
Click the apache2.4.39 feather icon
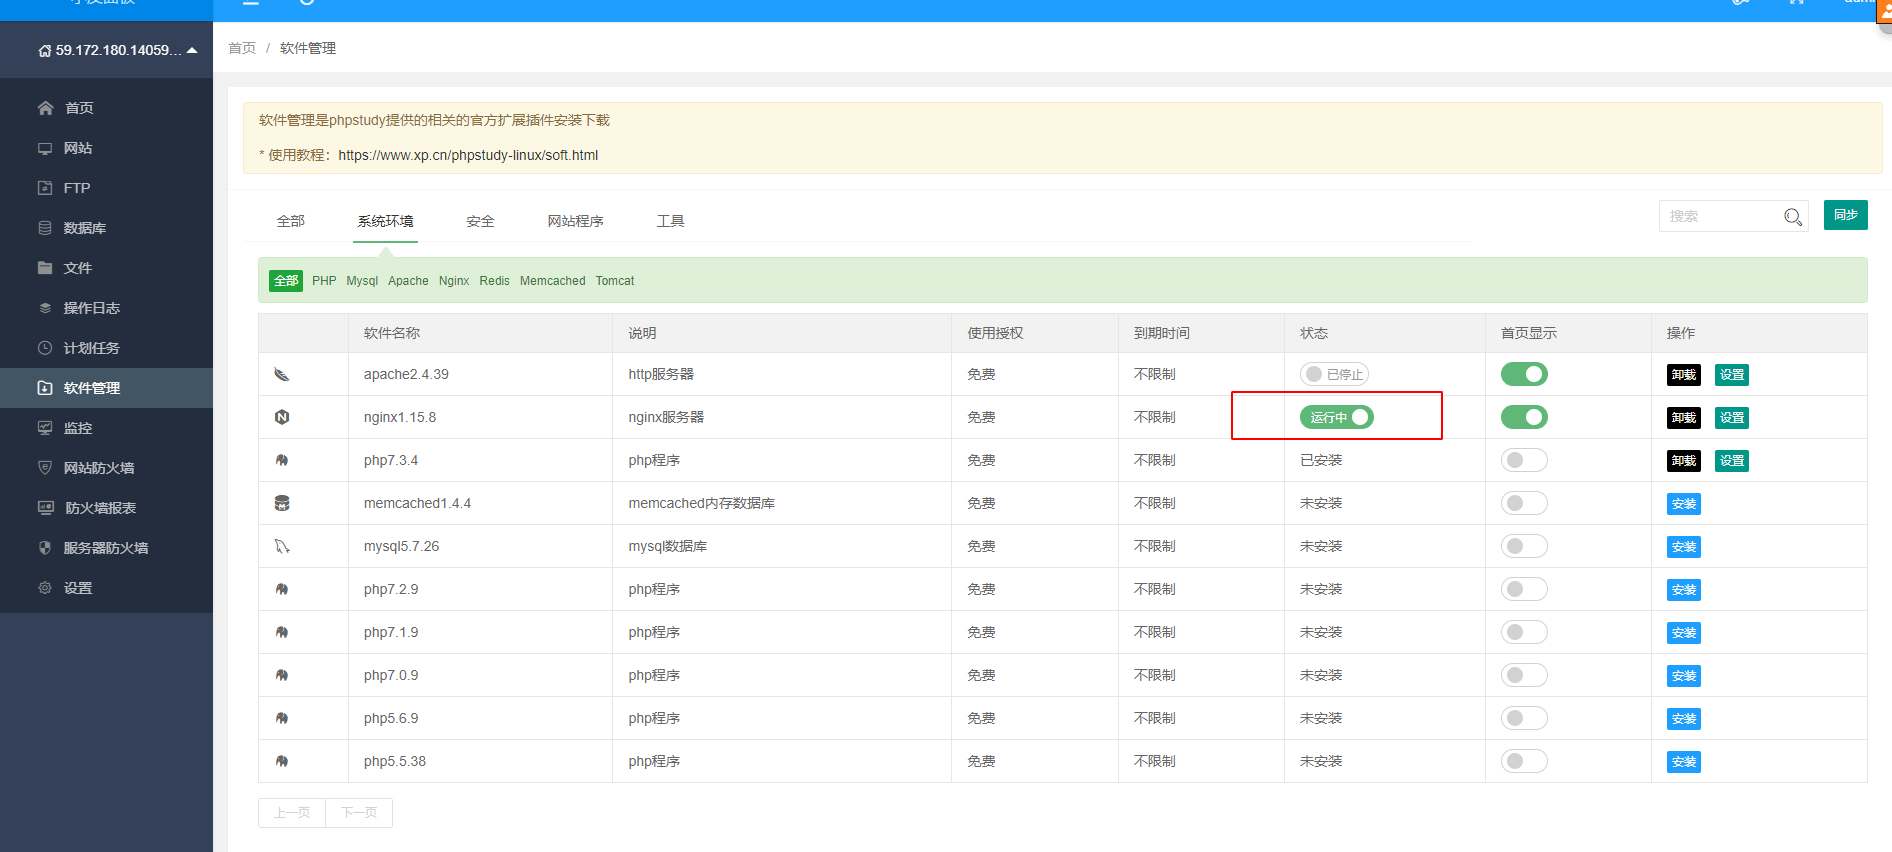point(282,375)
